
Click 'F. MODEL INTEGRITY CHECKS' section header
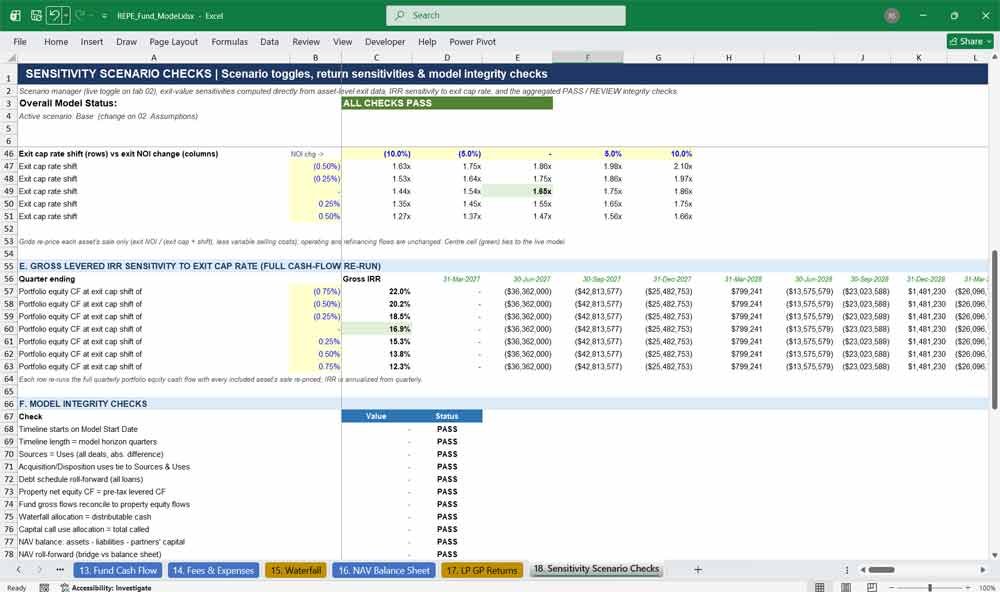point(83,404)
